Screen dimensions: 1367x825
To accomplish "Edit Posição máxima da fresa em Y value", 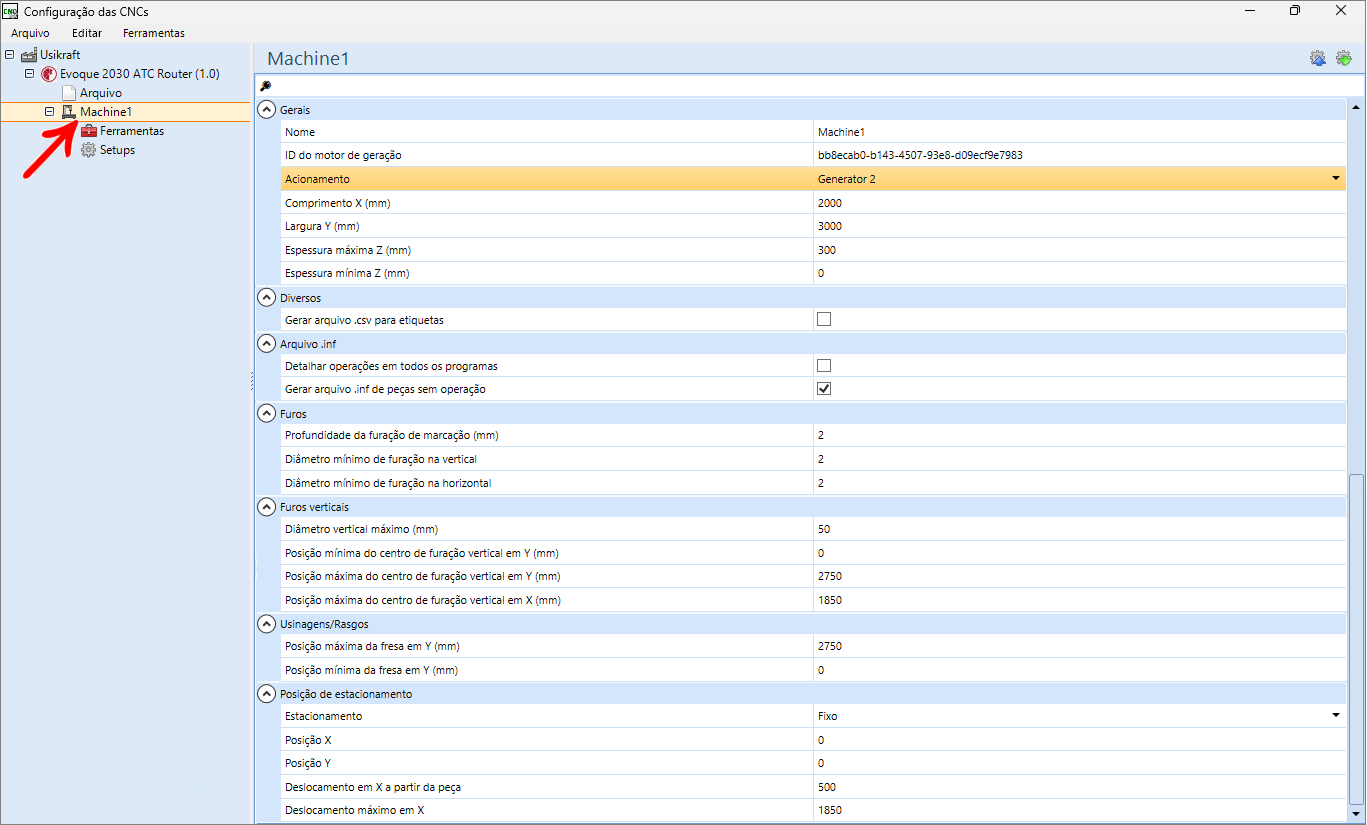I will [x=1079, y=646].
